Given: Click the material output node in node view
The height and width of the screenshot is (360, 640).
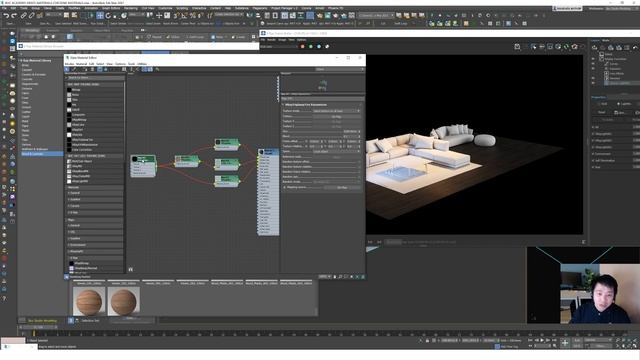Looking at the screenshot, I should point(269,192).
